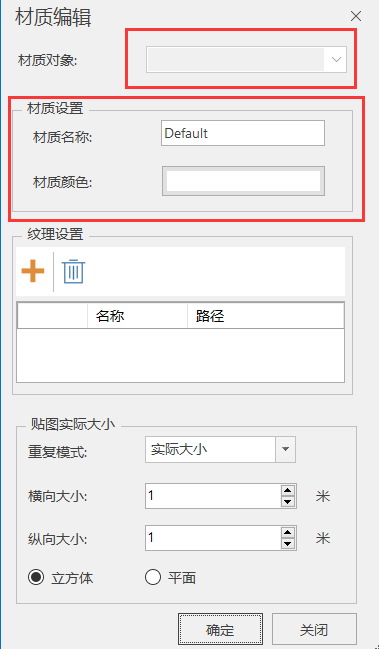Click the 名称 column header
The width and height of the screenshot is (379, 649).
pos(137,317)
